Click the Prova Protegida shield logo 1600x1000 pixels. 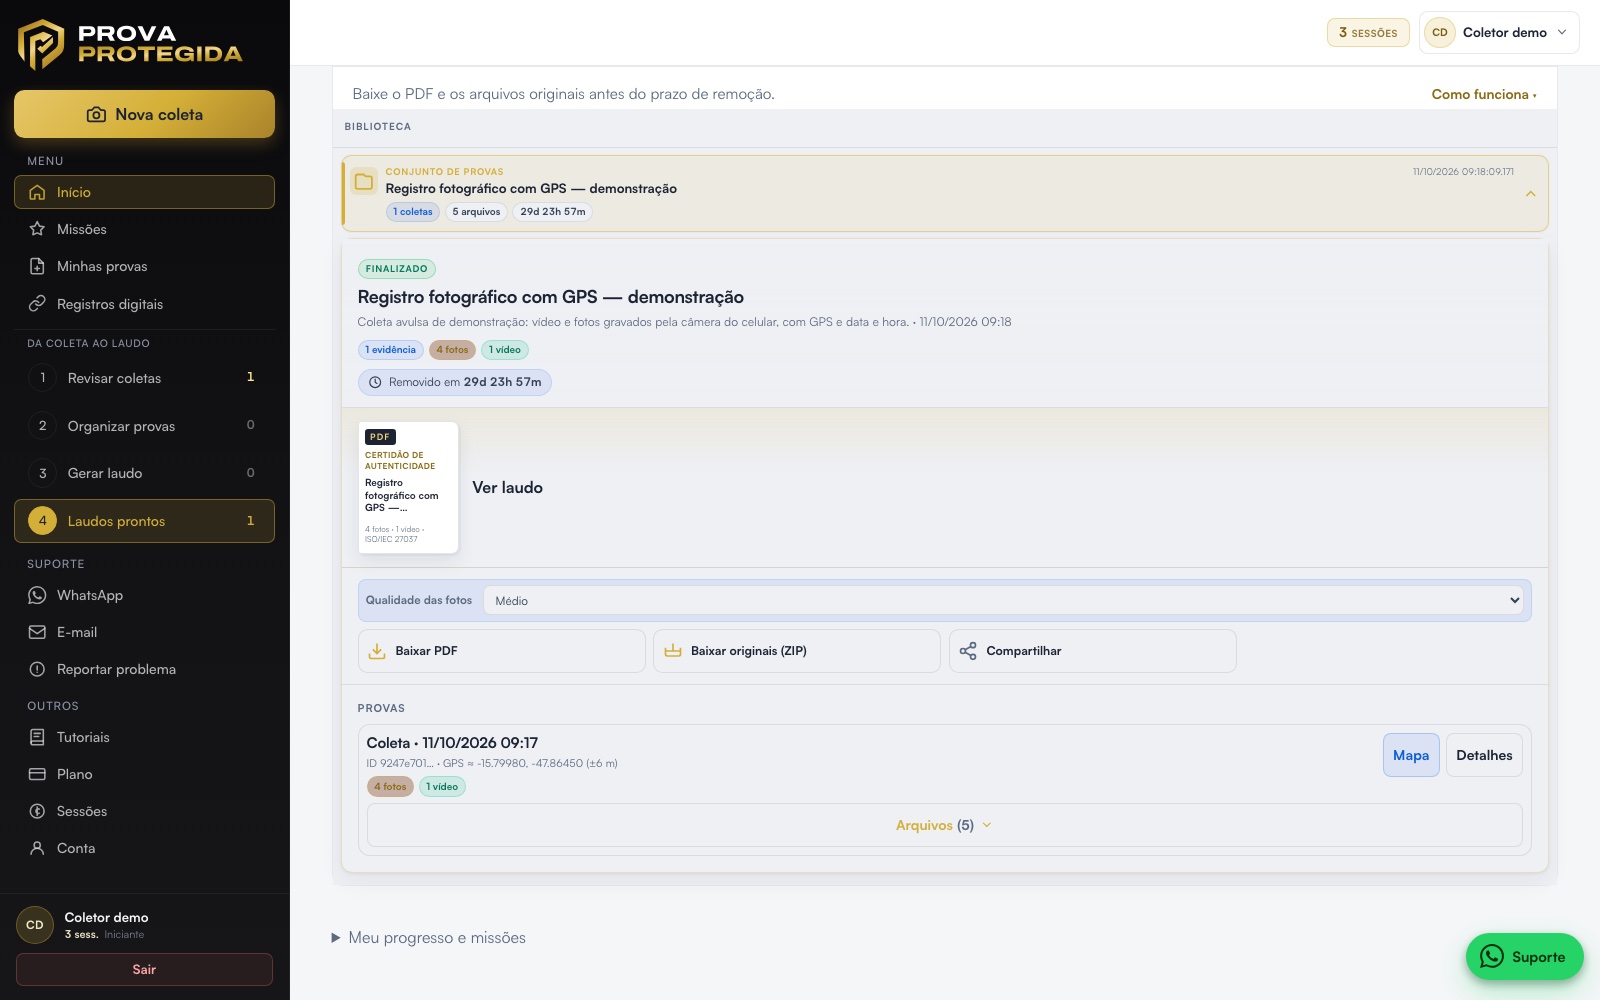click(41, 44)
